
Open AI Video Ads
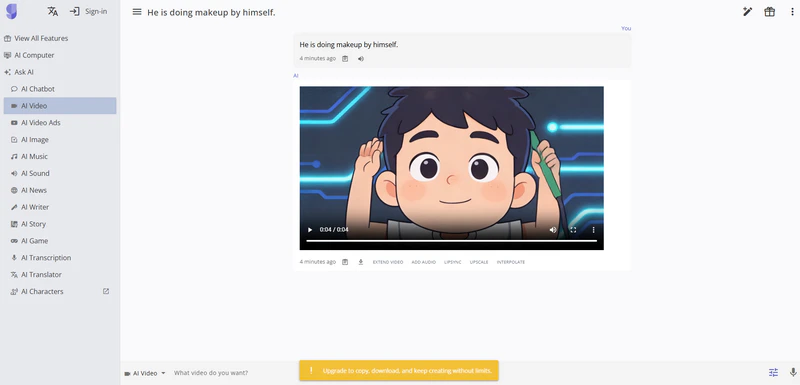coord(60,122)
